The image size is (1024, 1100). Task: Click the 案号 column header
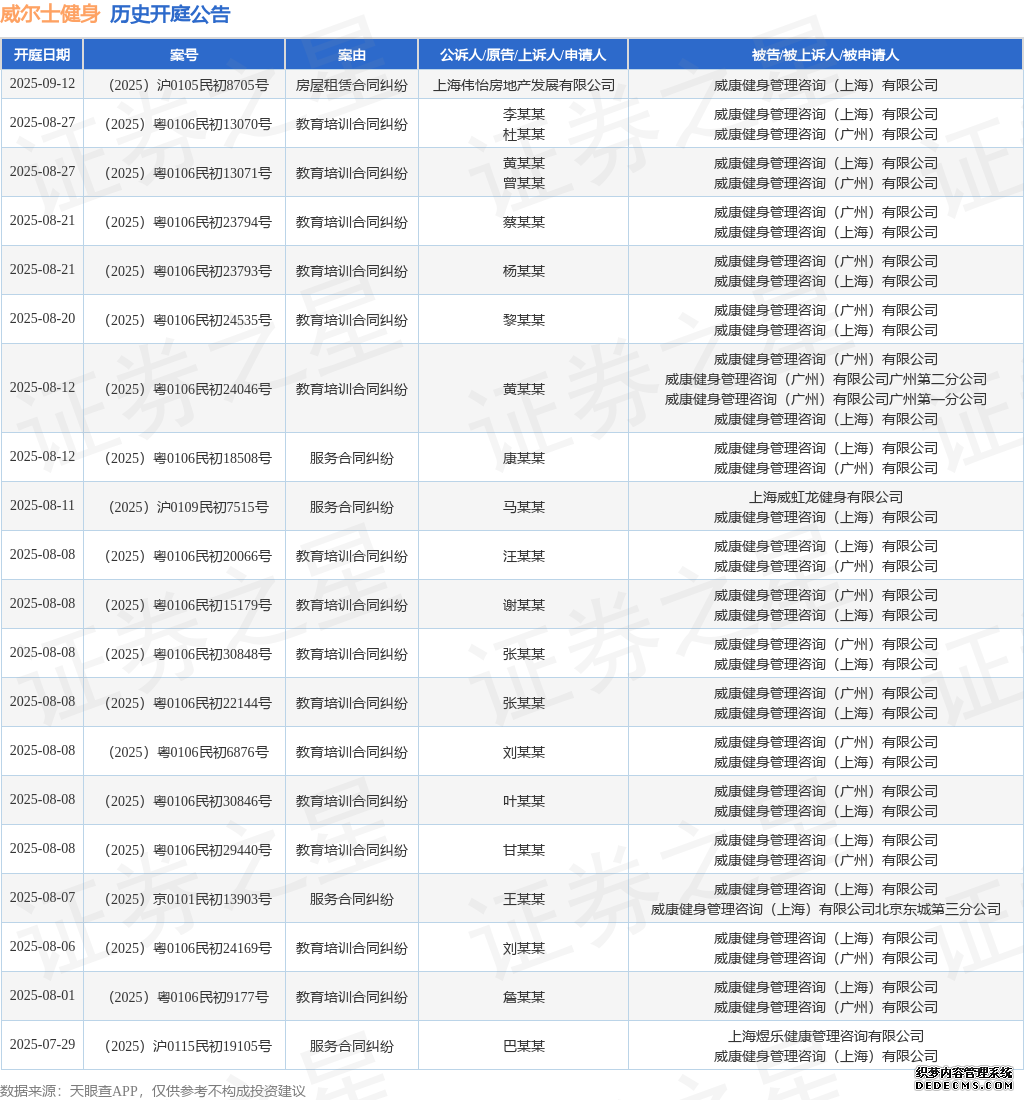point(184,55)
